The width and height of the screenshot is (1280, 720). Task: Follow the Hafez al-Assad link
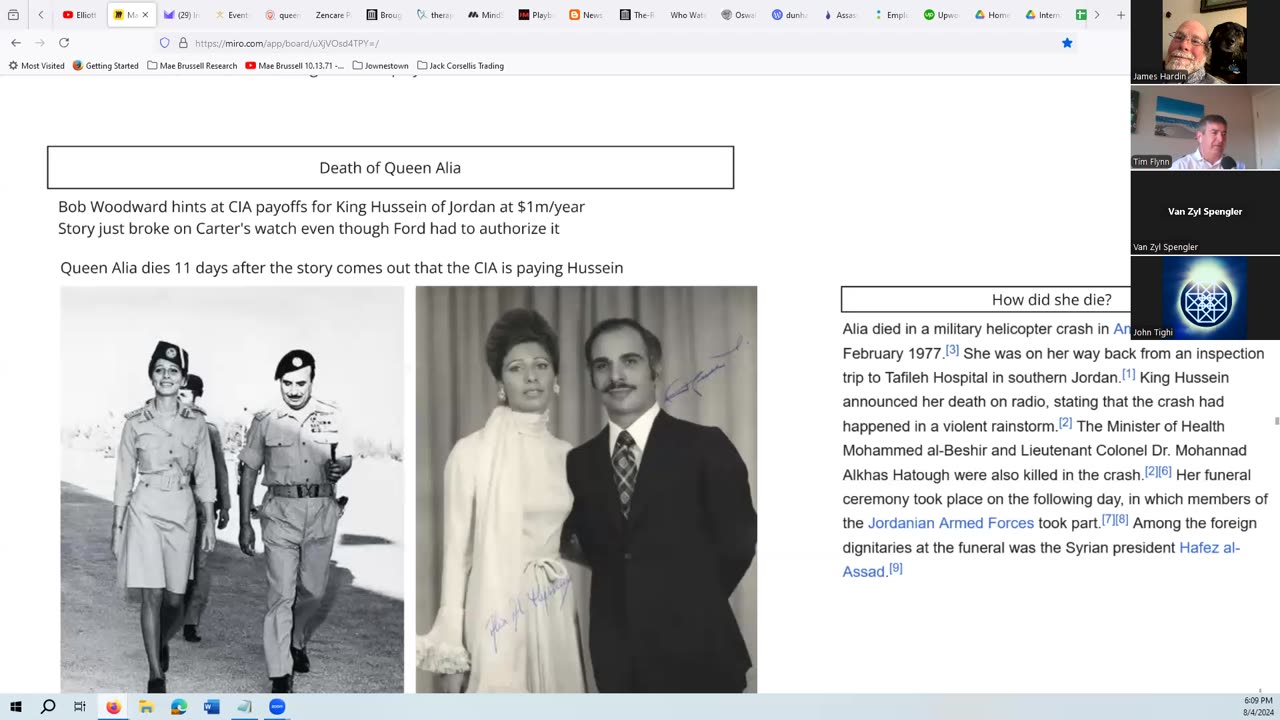click(x=1041, y=559)
